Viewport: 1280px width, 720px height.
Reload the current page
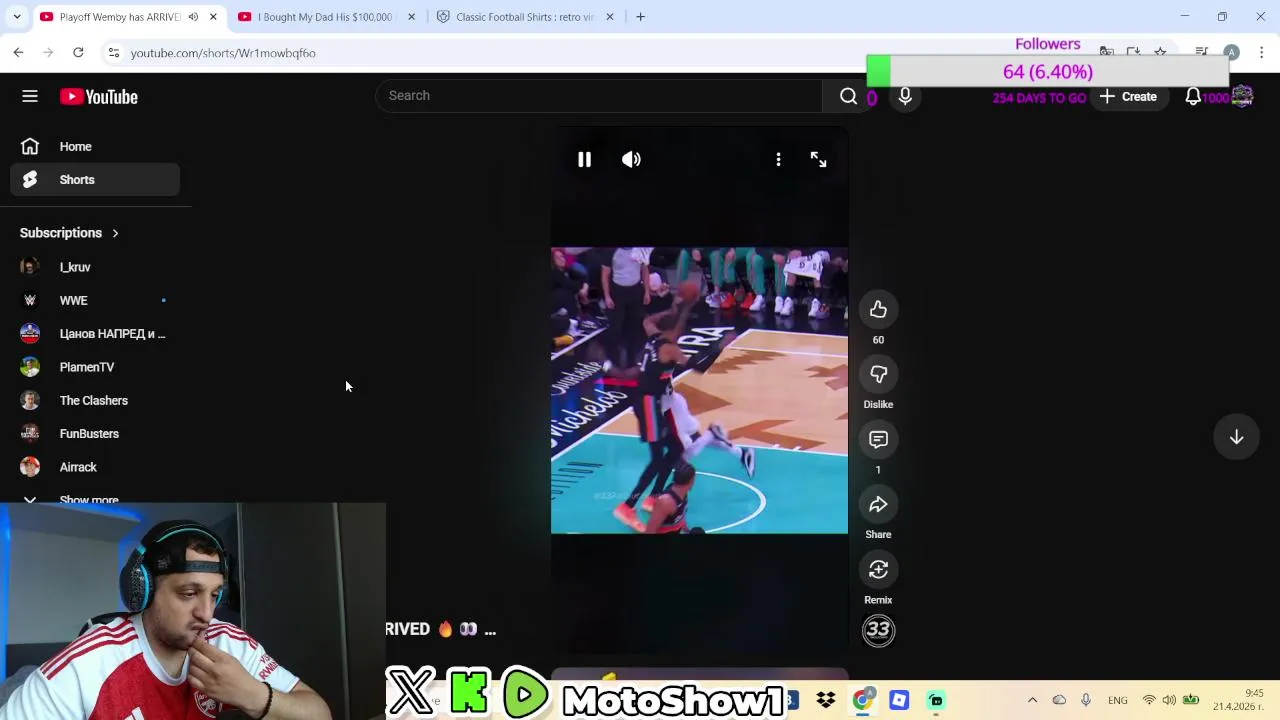coord(78,52)
